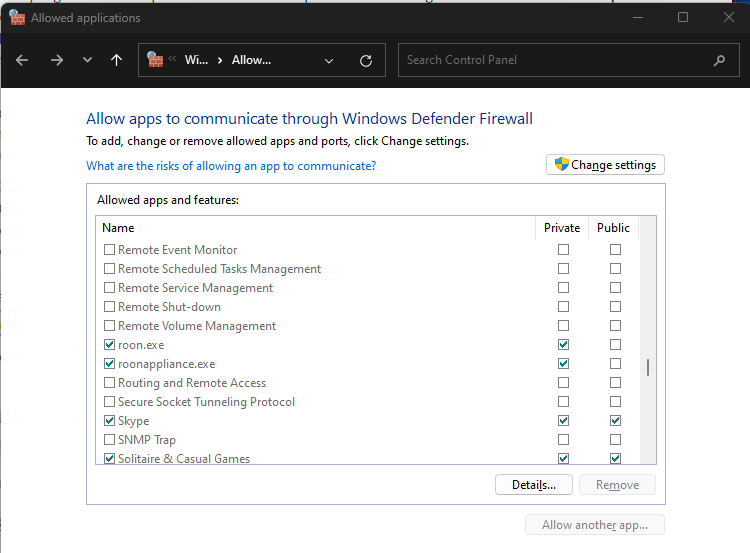750x553 pixels.
Task: Toggle Private checkbox for Skype
Action: [x=563, y=420]
